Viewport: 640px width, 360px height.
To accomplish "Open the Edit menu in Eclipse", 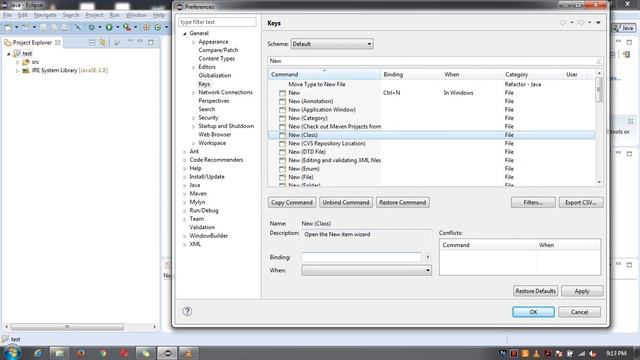I will 23,15.
